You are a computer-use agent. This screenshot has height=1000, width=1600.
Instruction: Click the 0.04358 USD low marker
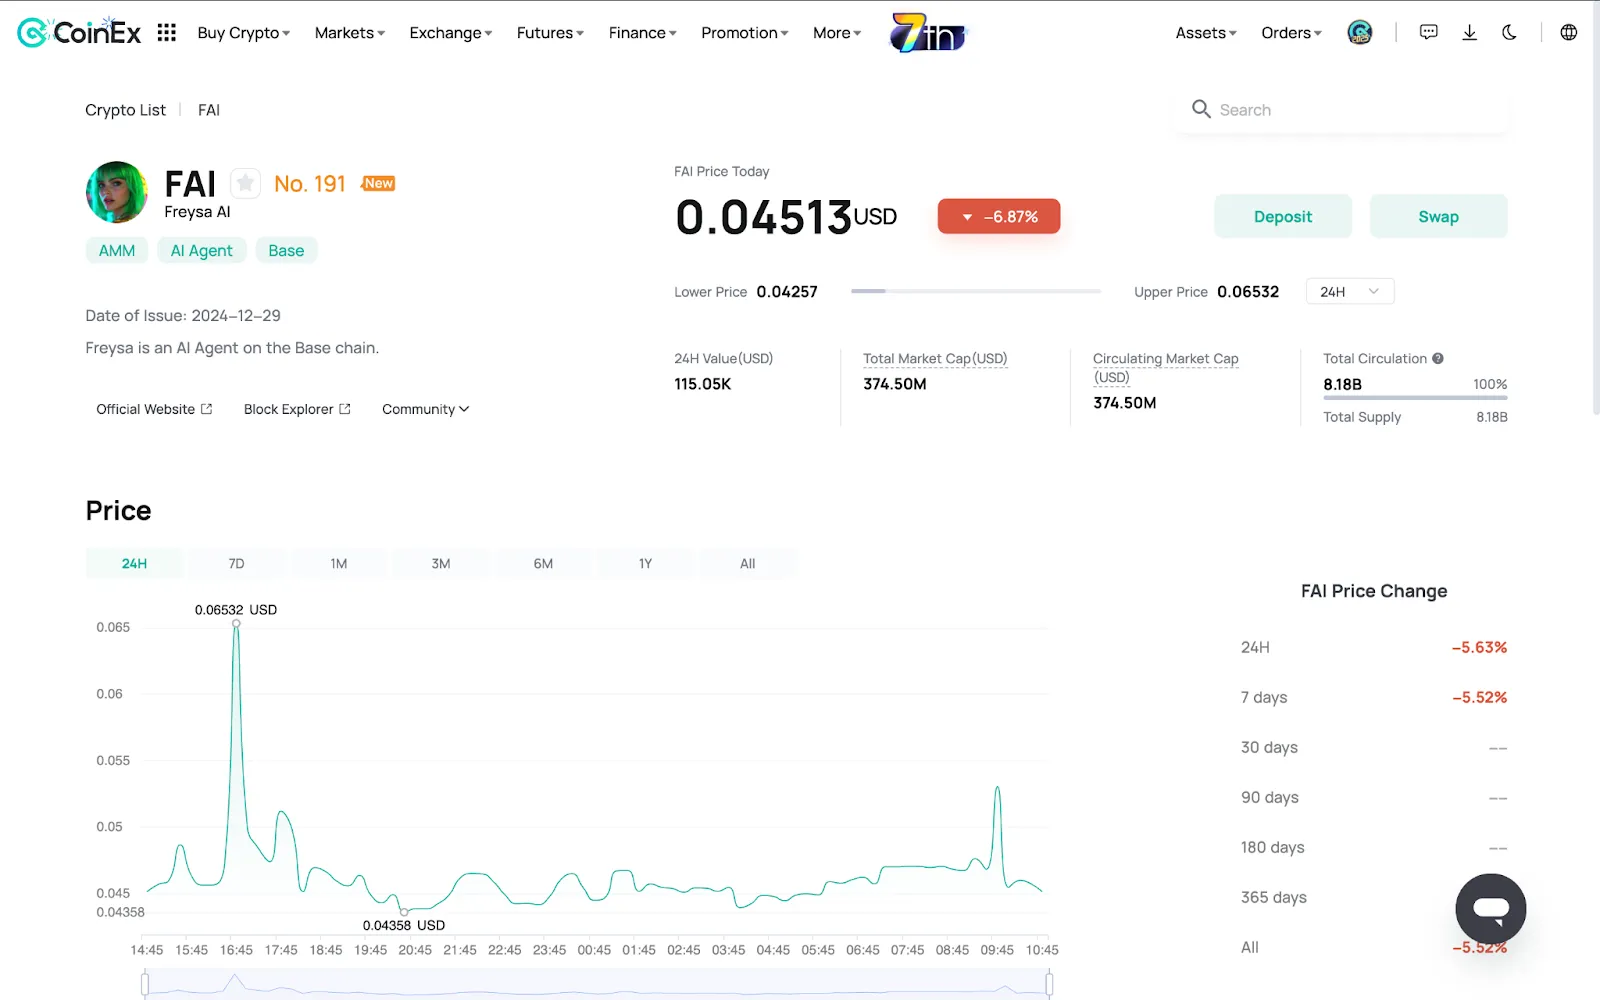(404, 911)
